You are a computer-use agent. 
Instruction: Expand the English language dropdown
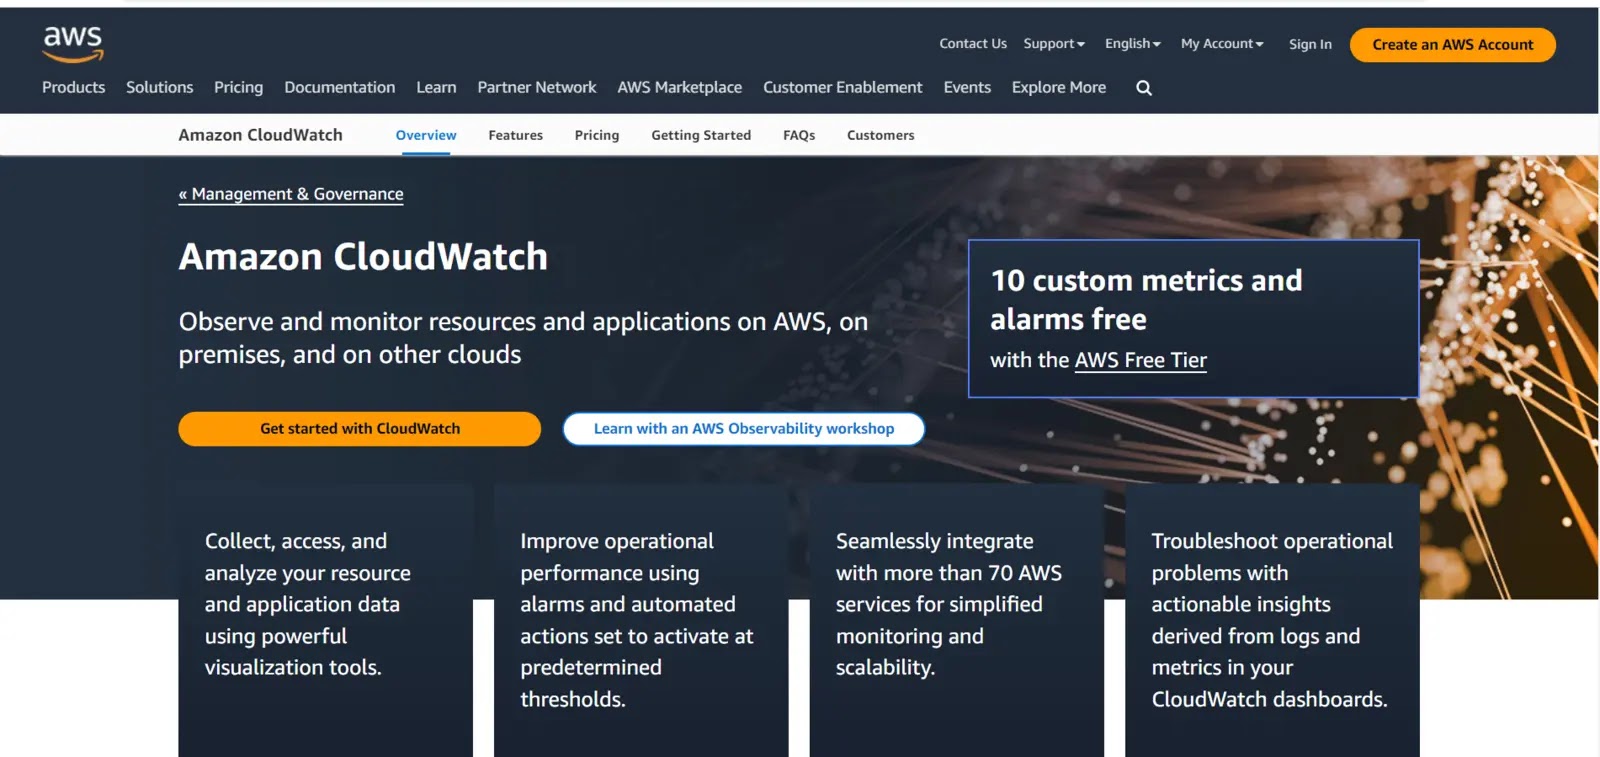coord(1133,44)
